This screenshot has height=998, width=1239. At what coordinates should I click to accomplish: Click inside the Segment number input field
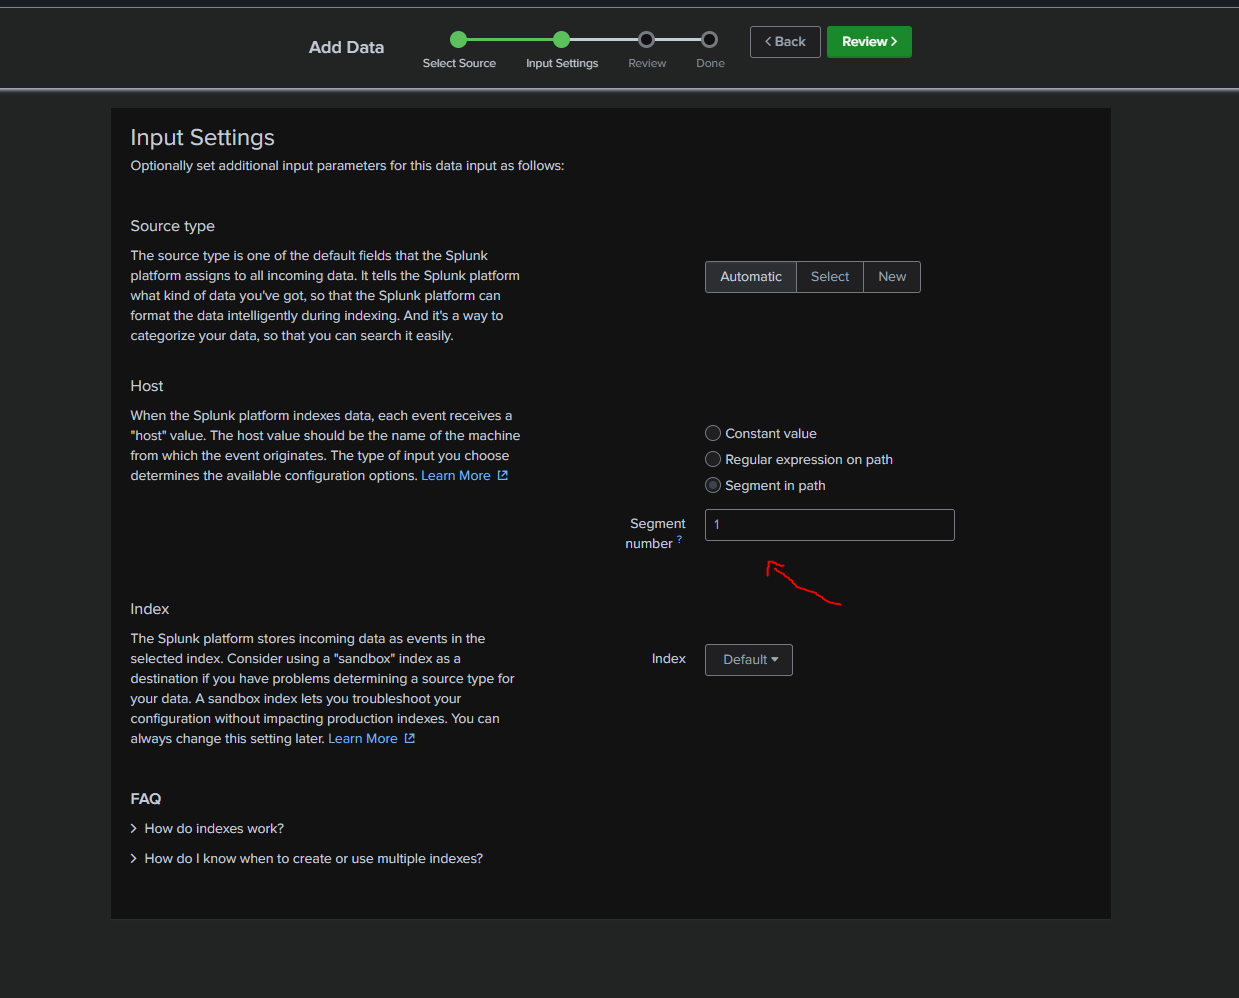click(x=829, y=524)
